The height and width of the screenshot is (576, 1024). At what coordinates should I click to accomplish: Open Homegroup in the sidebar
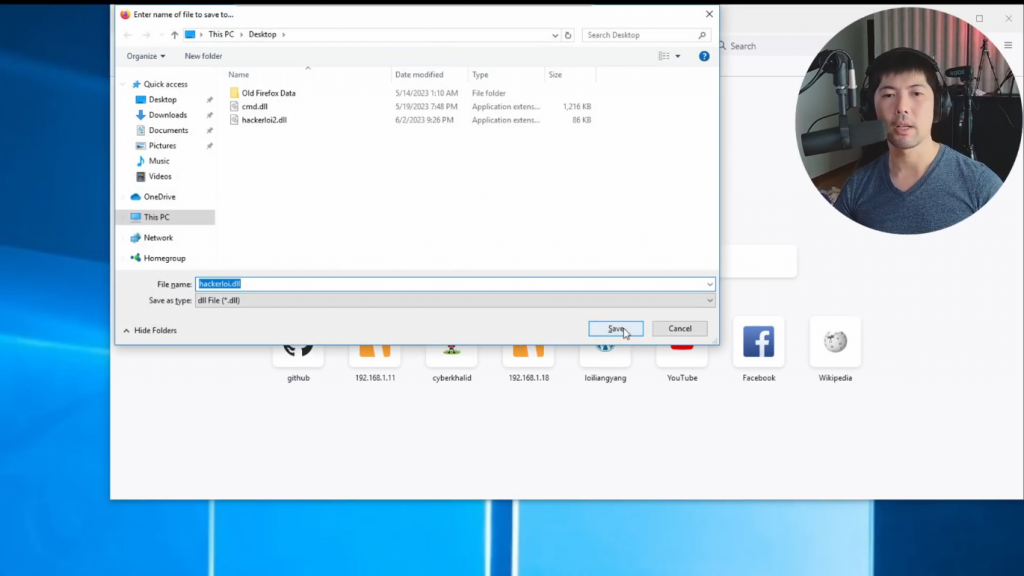click(165, 259)
